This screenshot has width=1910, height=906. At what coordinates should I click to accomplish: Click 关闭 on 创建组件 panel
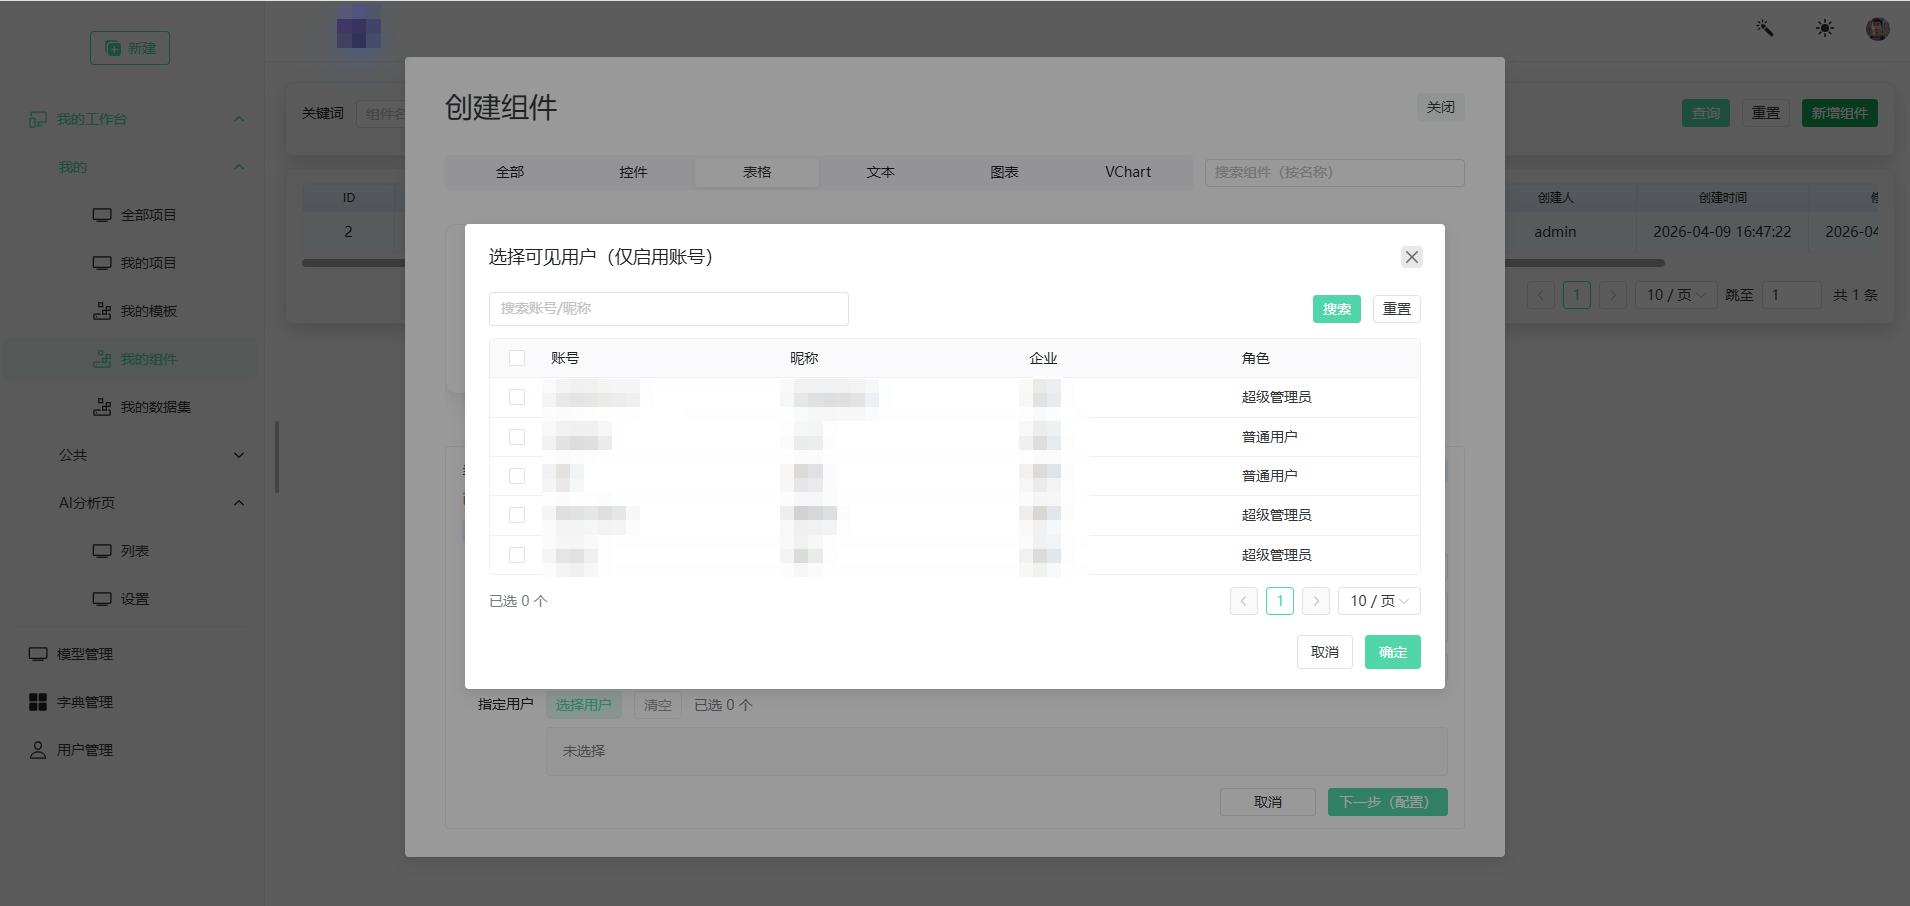pyautogui.click(x=1441, y=107)
